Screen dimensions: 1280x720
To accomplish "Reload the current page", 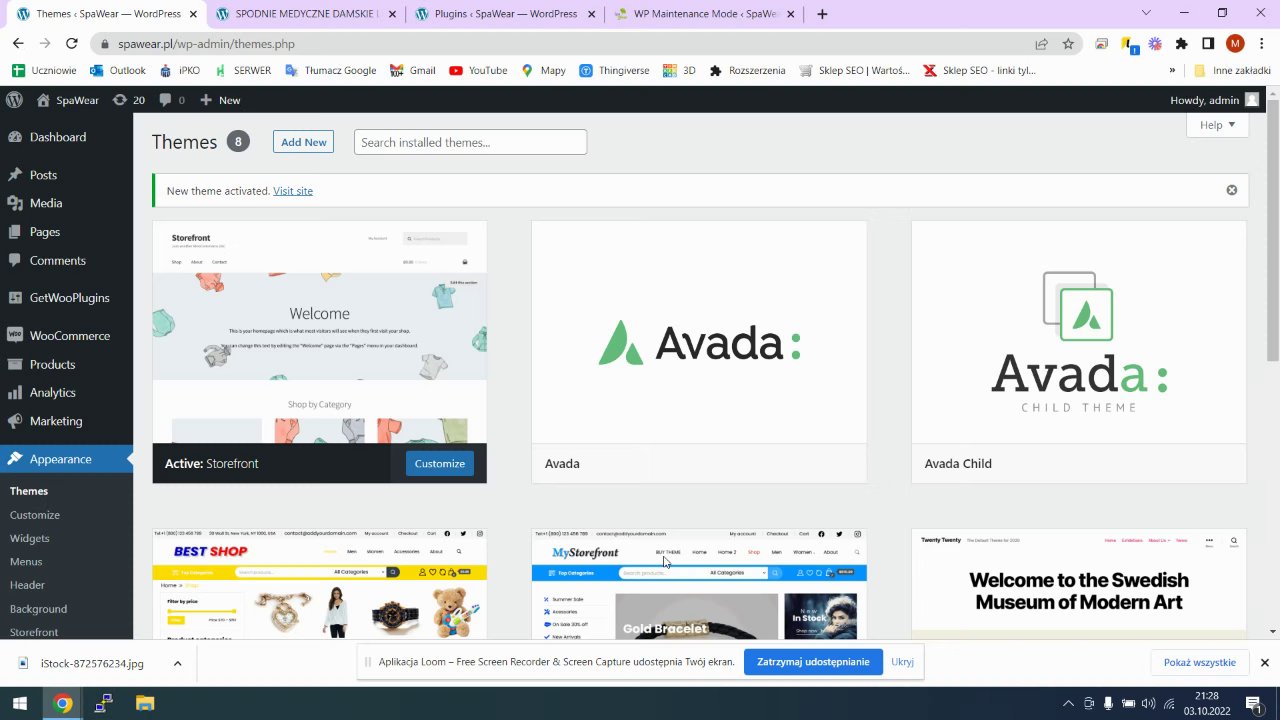I will 71,44.
